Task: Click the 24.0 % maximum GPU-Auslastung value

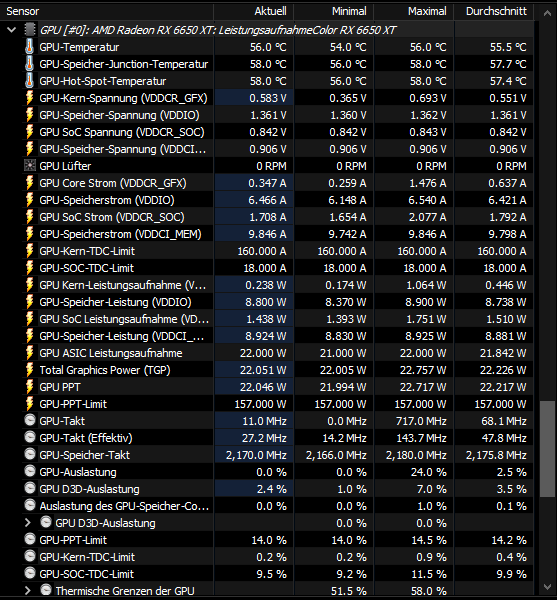Action: pos(428,472)
